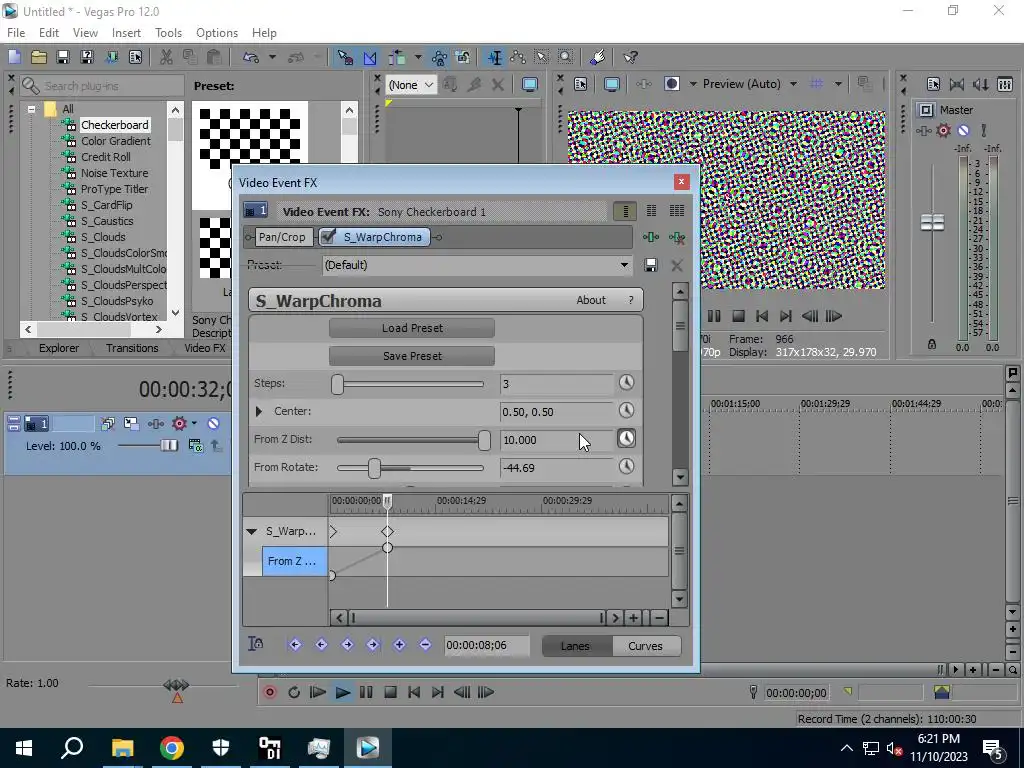The height and width of the screenshot is (768, 1024).
Task: Open the Options menu
Action: (217, 33)
